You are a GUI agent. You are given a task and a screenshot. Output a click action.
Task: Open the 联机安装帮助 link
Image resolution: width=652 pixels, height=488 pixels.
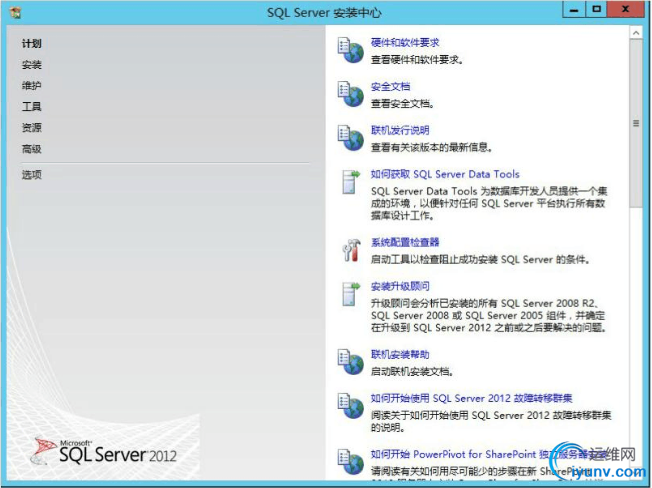[400, 354]
